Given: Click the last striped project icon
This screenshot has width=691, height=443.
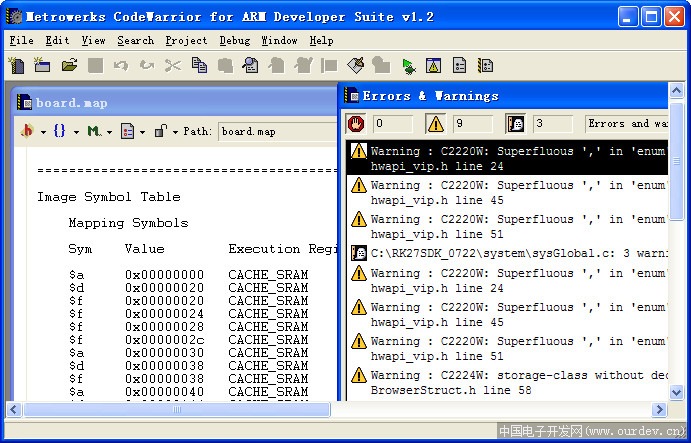Looking at the screenshot, I should [x=485, y=66].
